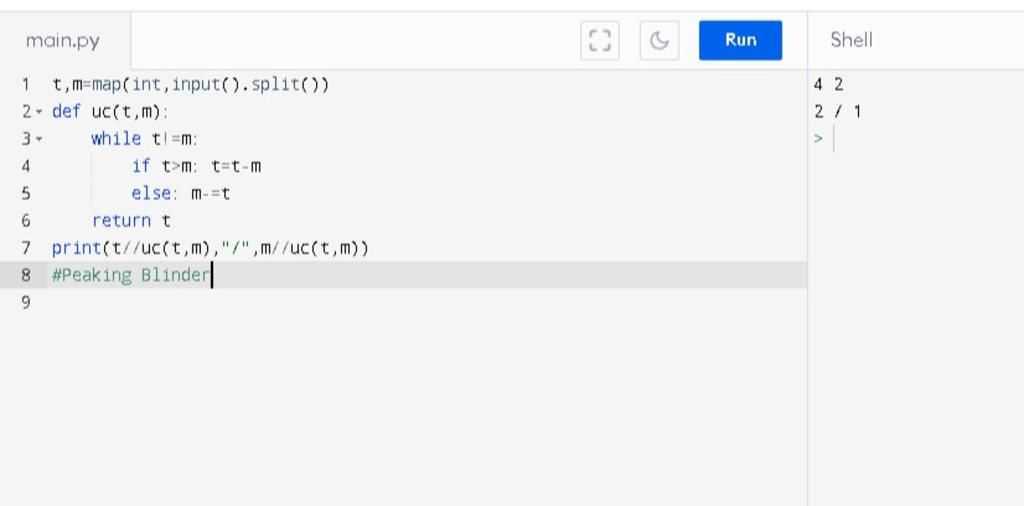Screen dimensions: 1024x506
Task: Place cursor on empty line 9
Action: coord(300,303)
